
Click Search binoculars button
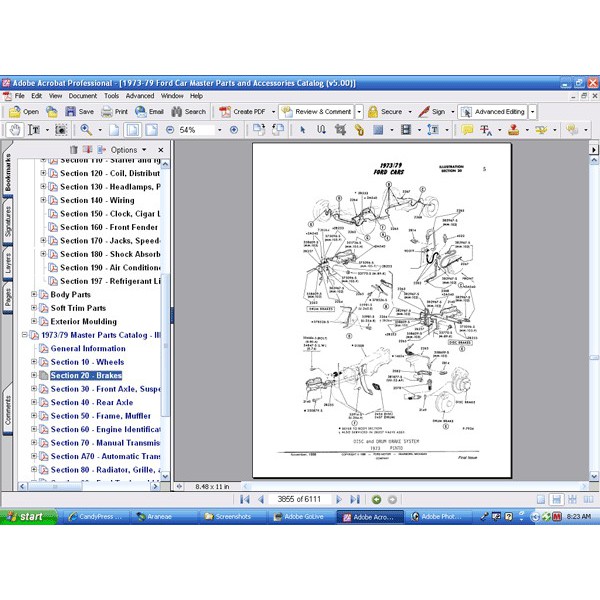click(x=189, y=112)
